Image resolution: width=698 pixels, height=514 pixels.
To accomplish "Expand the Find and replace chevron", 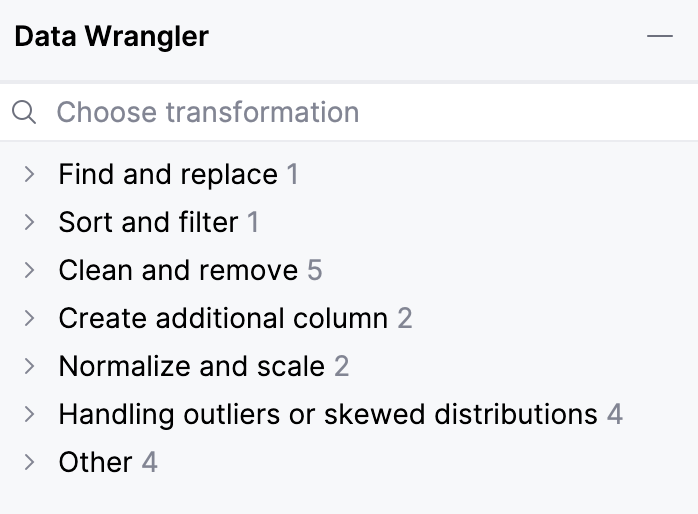I will [x=29, y=174].
